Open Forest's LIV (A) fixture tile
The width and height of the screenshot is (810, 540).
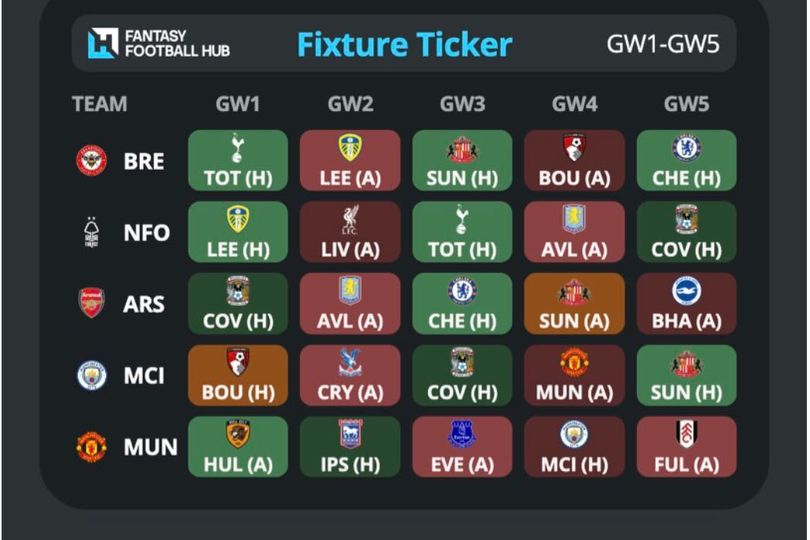point(350,232)
